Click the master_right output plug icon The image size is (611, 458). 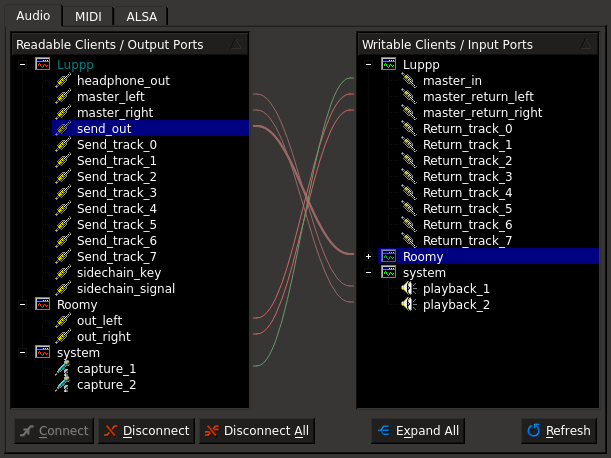click(x=63, y=113)
